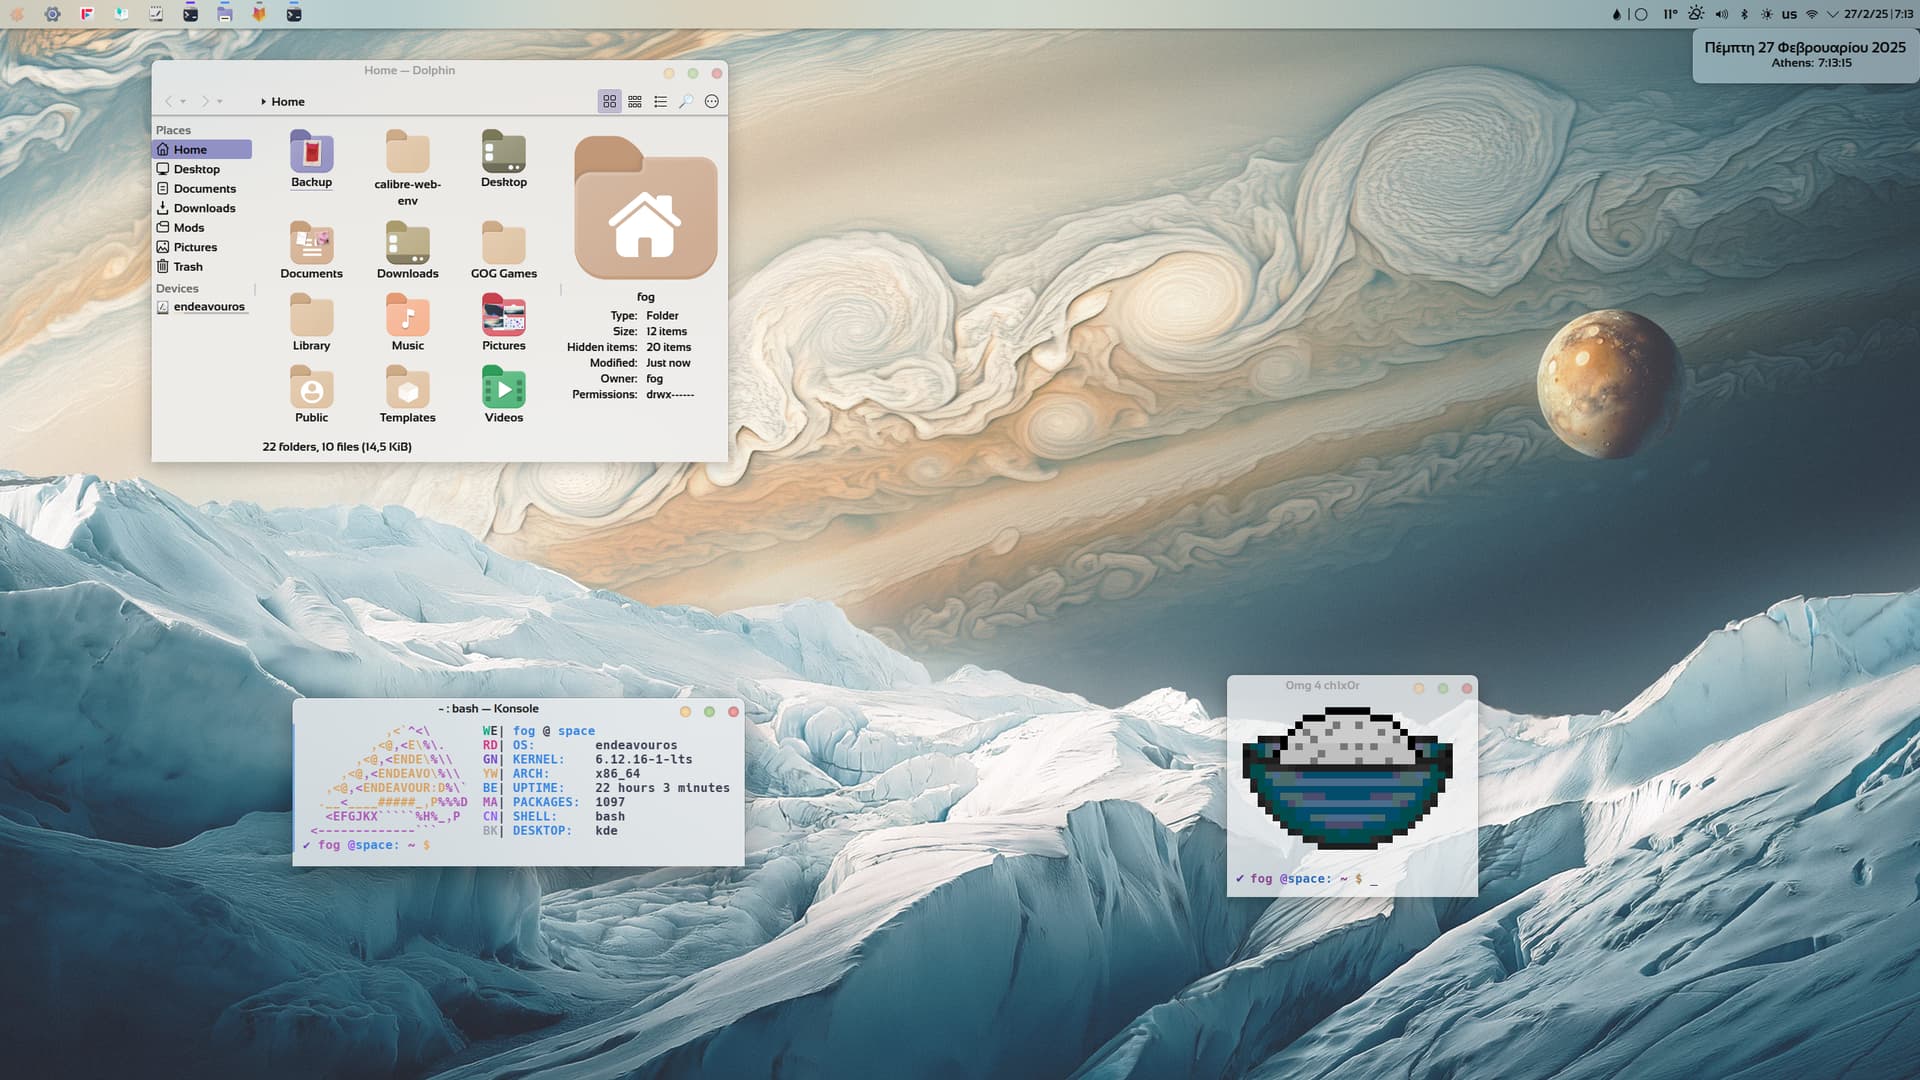The height and width of the screenshot is (1080, 1920).
Task: Select Mods in the Places sidebar
Action: pos(202,227)
